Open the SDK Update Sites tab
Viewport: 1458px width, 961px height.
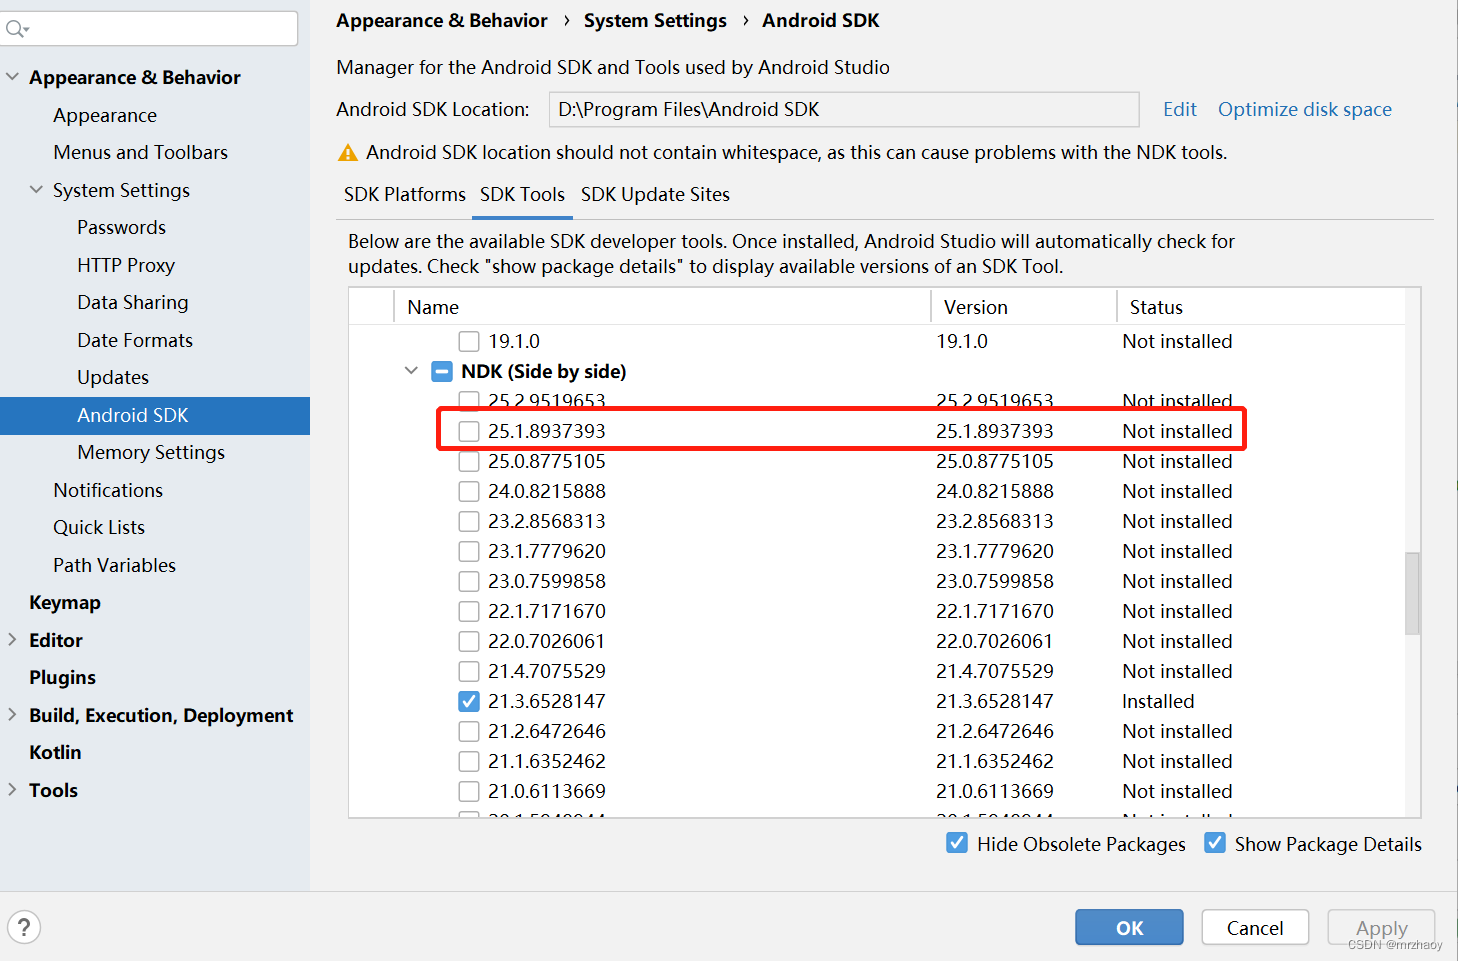[x=655, y=194]
